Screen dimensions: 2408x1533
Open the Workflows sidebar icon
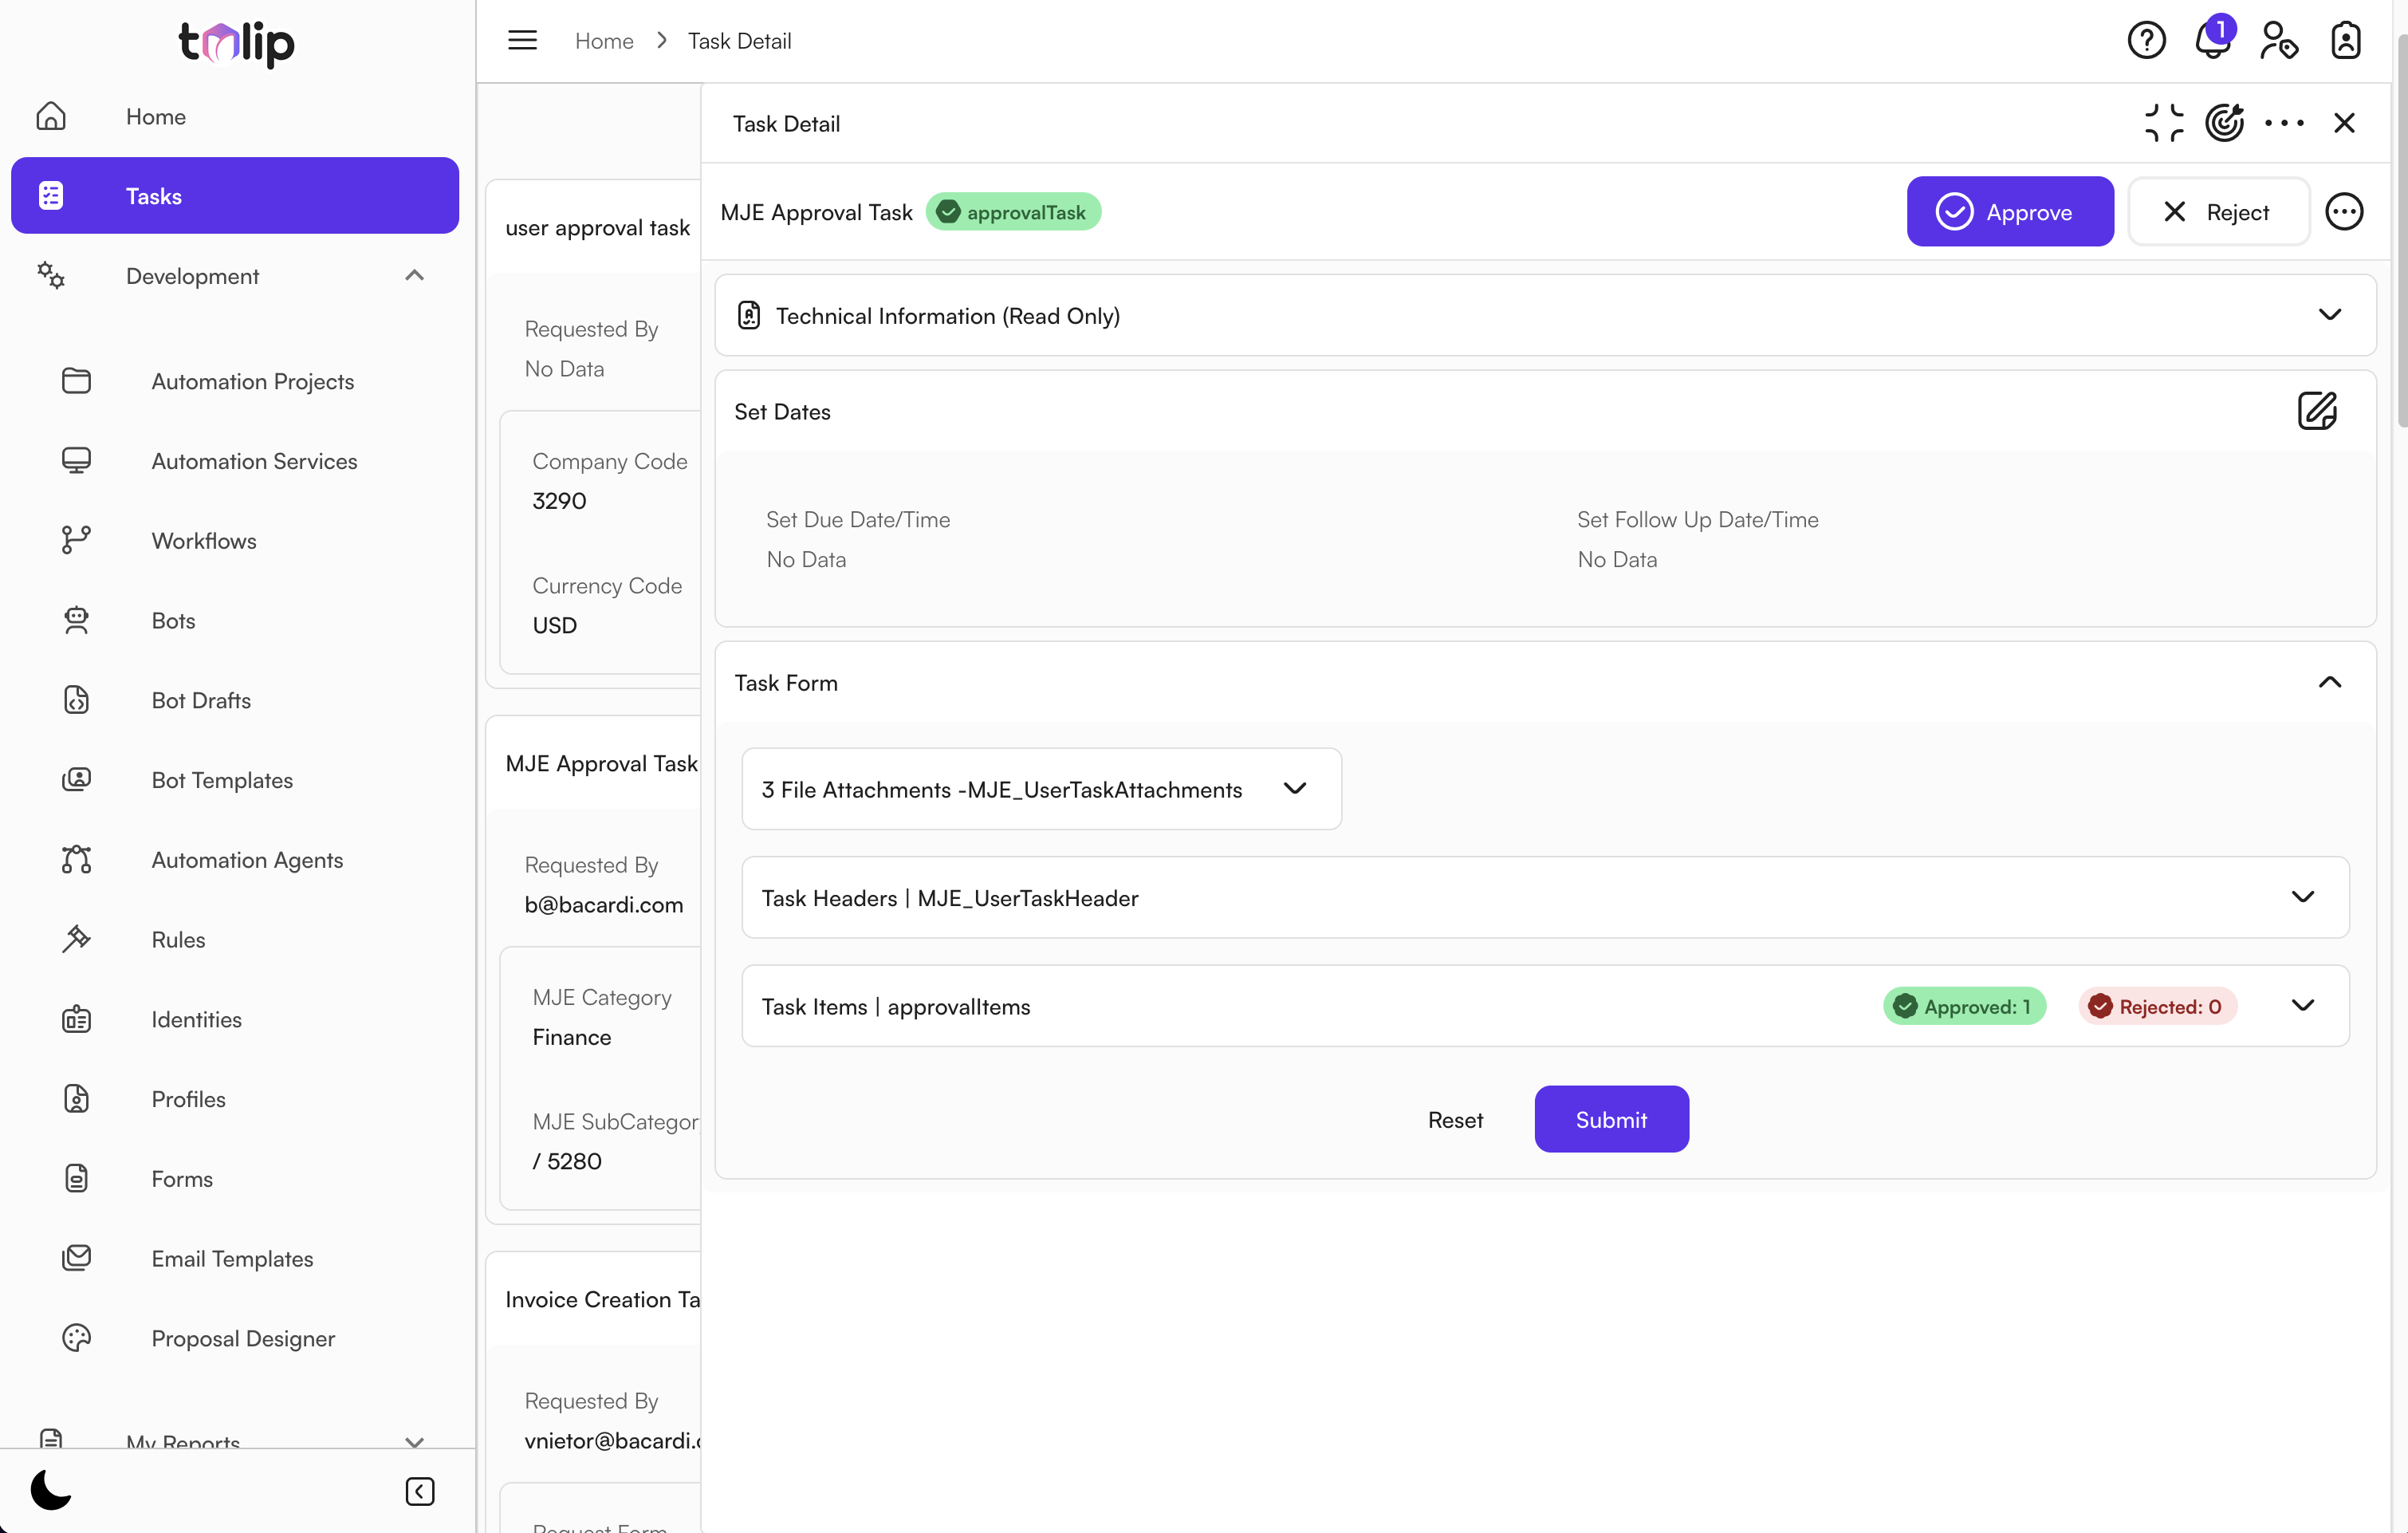tap(77, 540)
